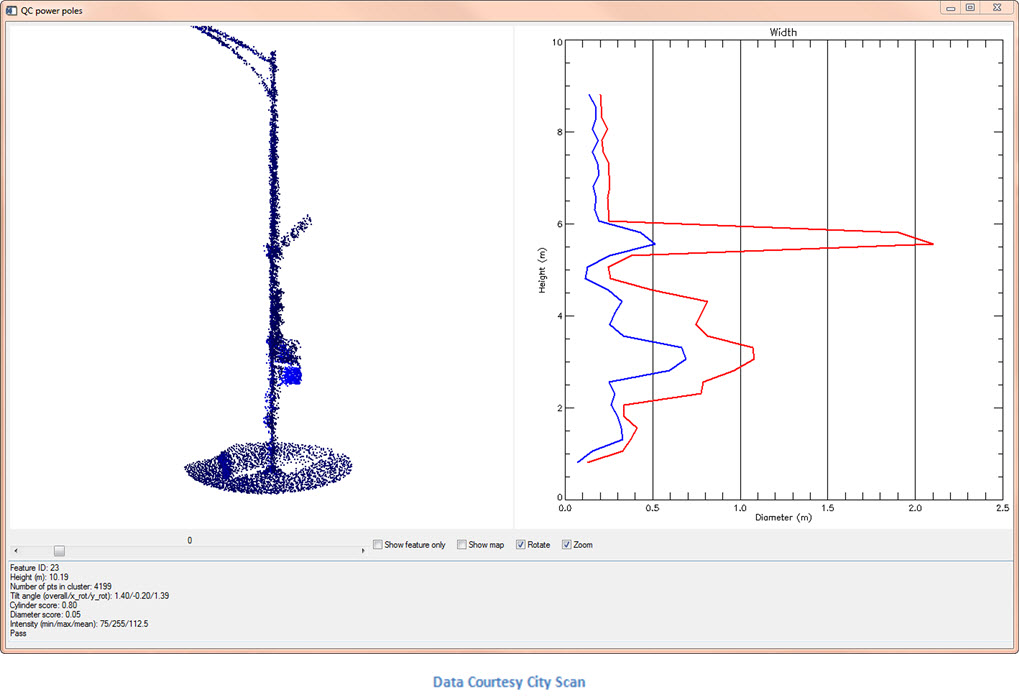Click the Feature ID: 23 status line

38,567
